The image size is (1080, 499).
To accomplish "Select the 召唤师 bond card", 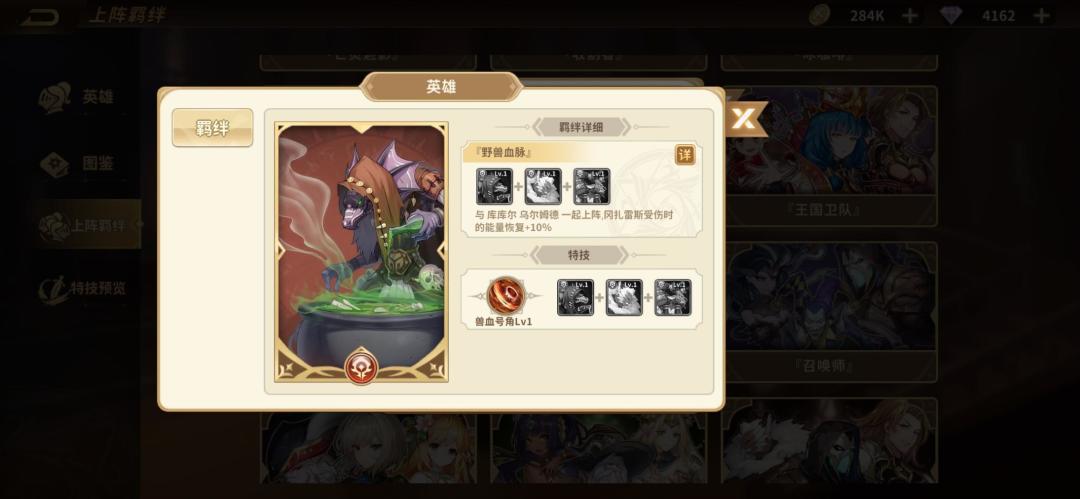I will (x=829, y=312).
